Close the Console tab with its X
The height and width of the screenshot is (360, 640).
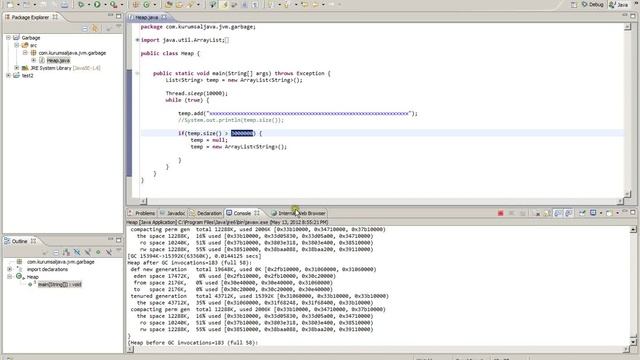257,213
